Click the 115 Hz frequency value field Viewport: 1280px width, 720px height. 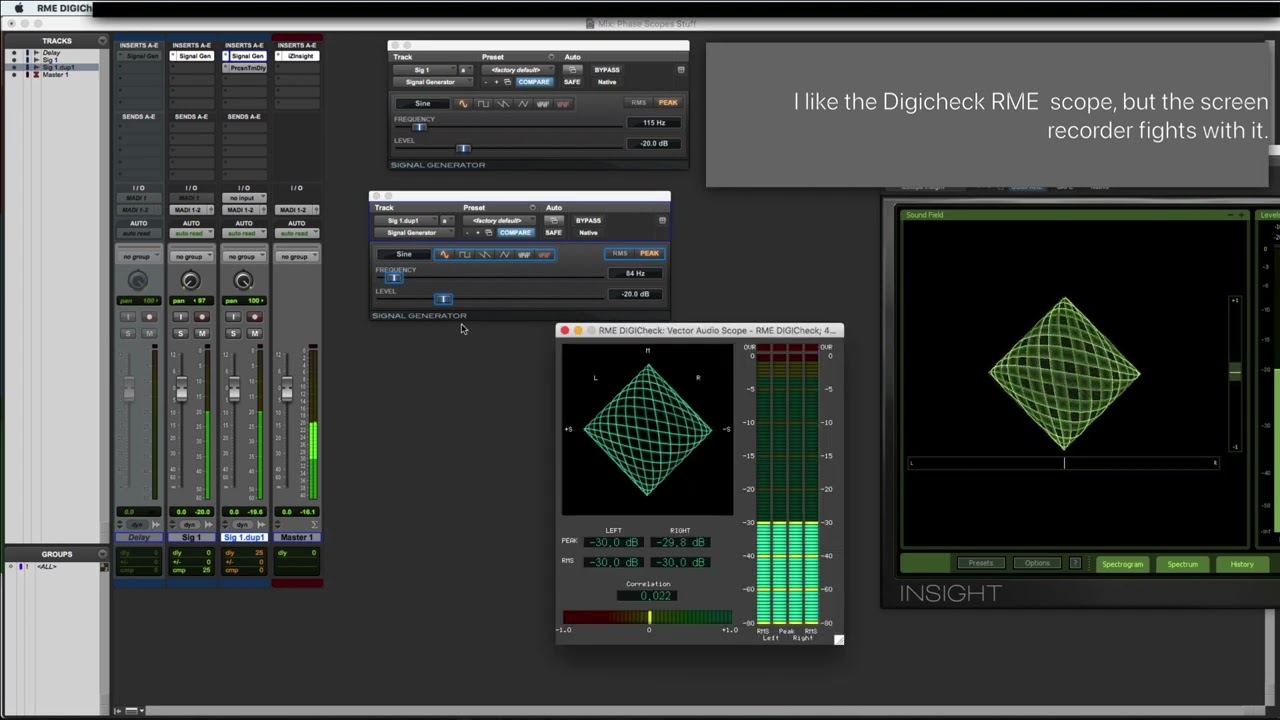coord(654,123)
